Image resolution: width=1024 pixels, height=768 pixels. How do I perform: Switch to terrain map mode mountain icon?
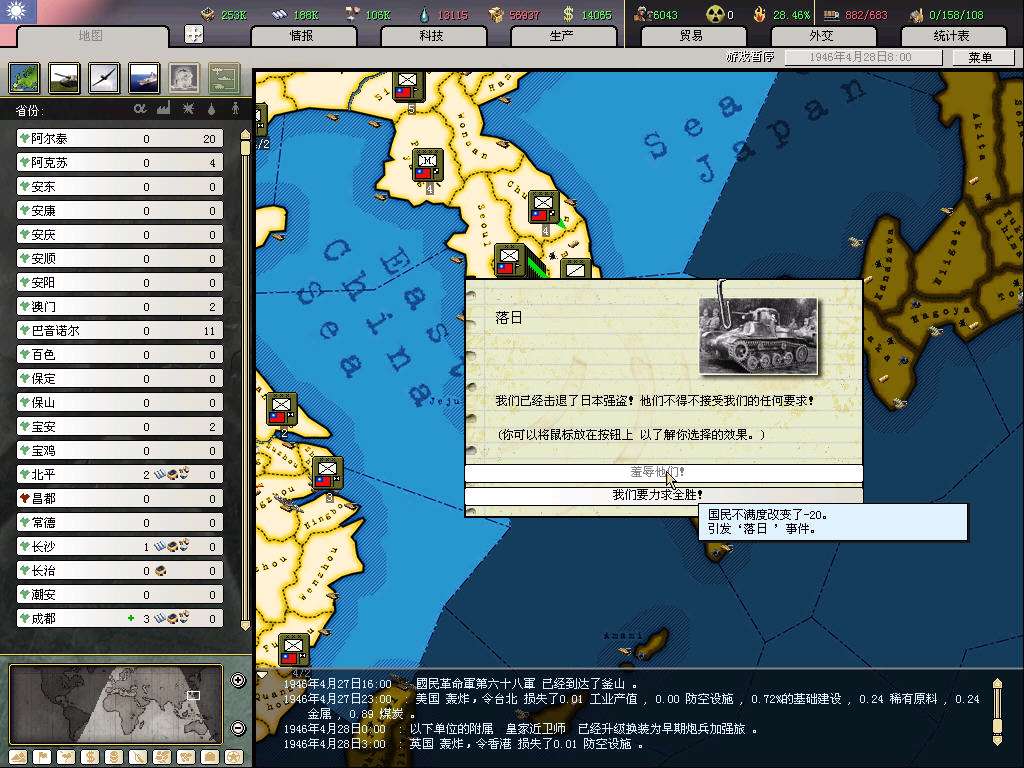(18, 758)
